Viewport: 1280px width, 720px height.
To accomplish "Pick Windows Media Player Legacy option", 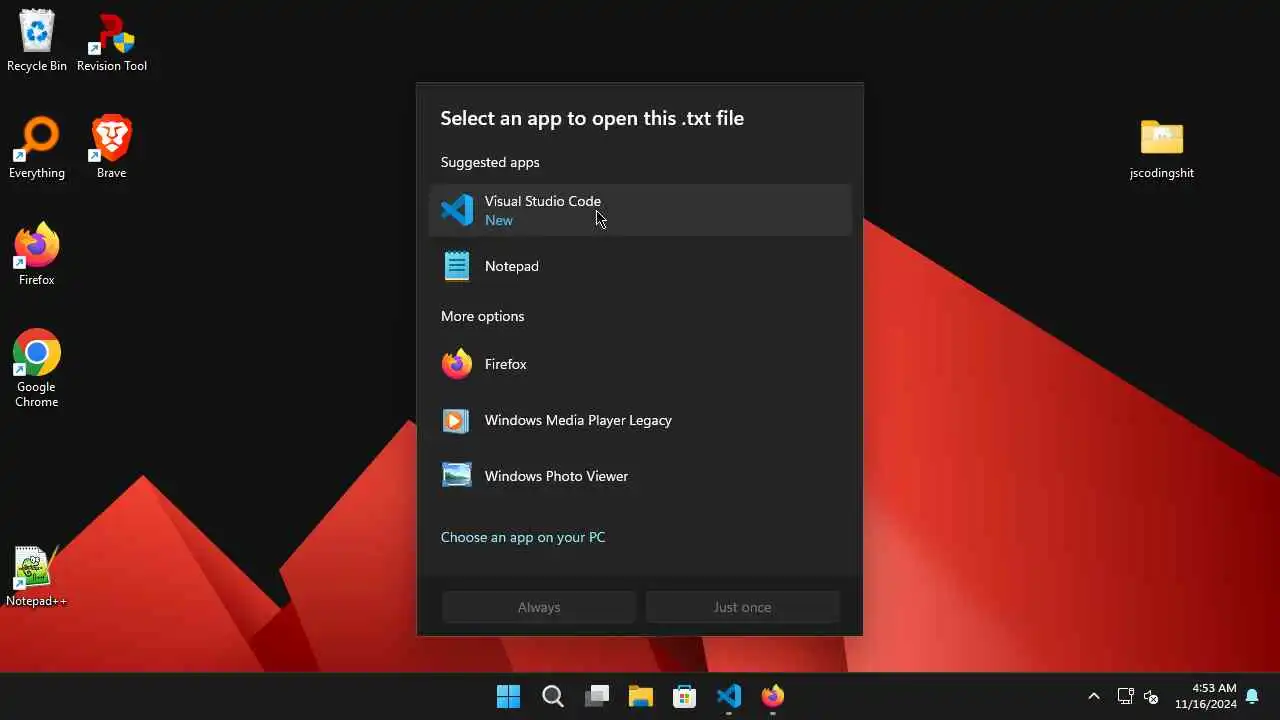I will point(640,420).
